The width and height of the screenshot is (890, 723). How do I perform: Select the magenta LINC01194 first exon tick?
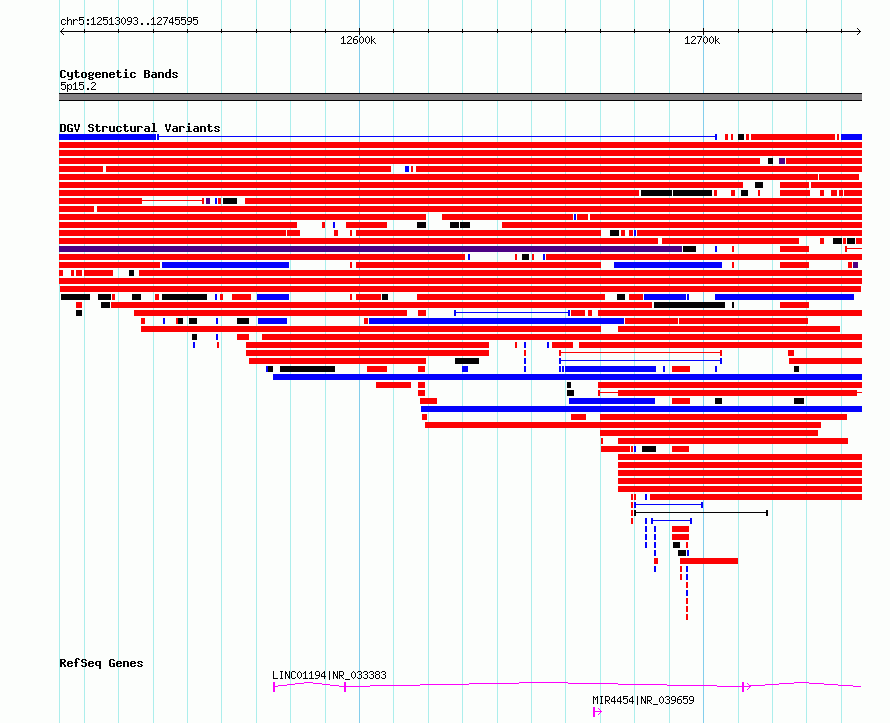pyautogui.click(x=275, y=687)
